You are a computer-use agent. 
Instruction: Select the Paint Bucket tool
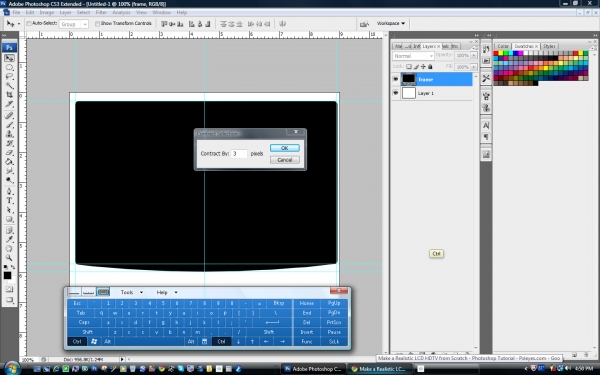[x=10, y=161]
